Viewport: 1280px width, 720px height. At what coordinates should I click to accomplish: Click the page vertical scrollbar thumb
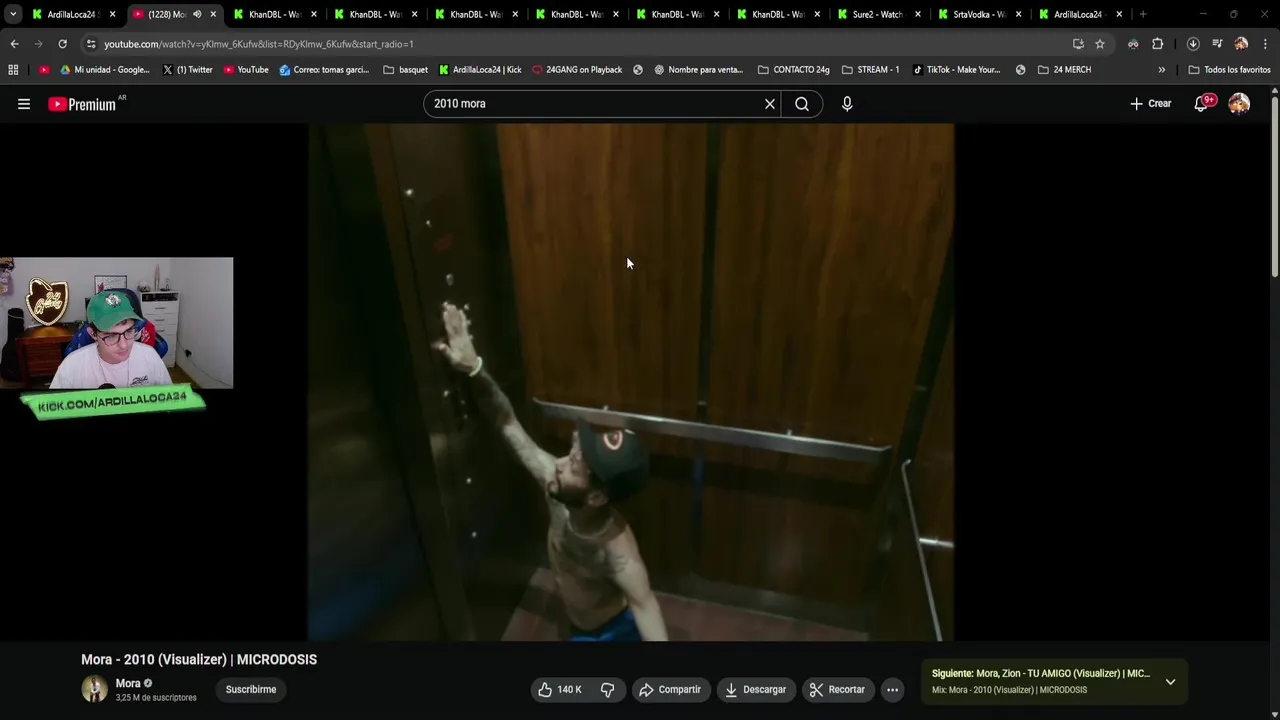coord(1275,187)
